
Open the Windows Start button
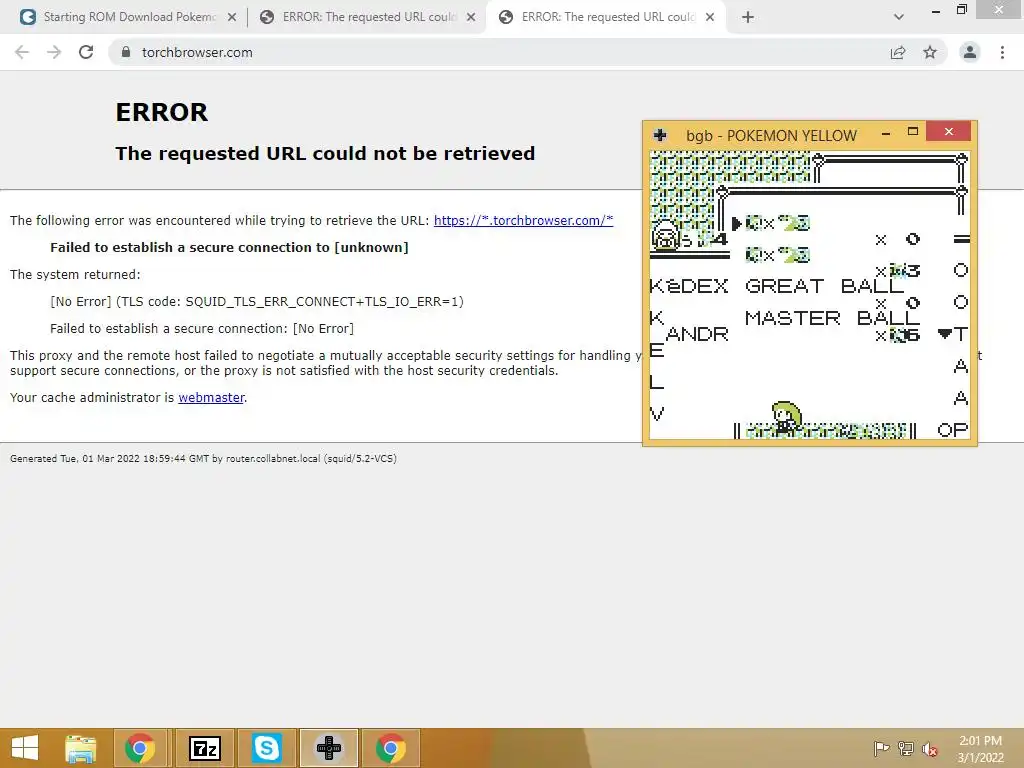tap(25, 748)
